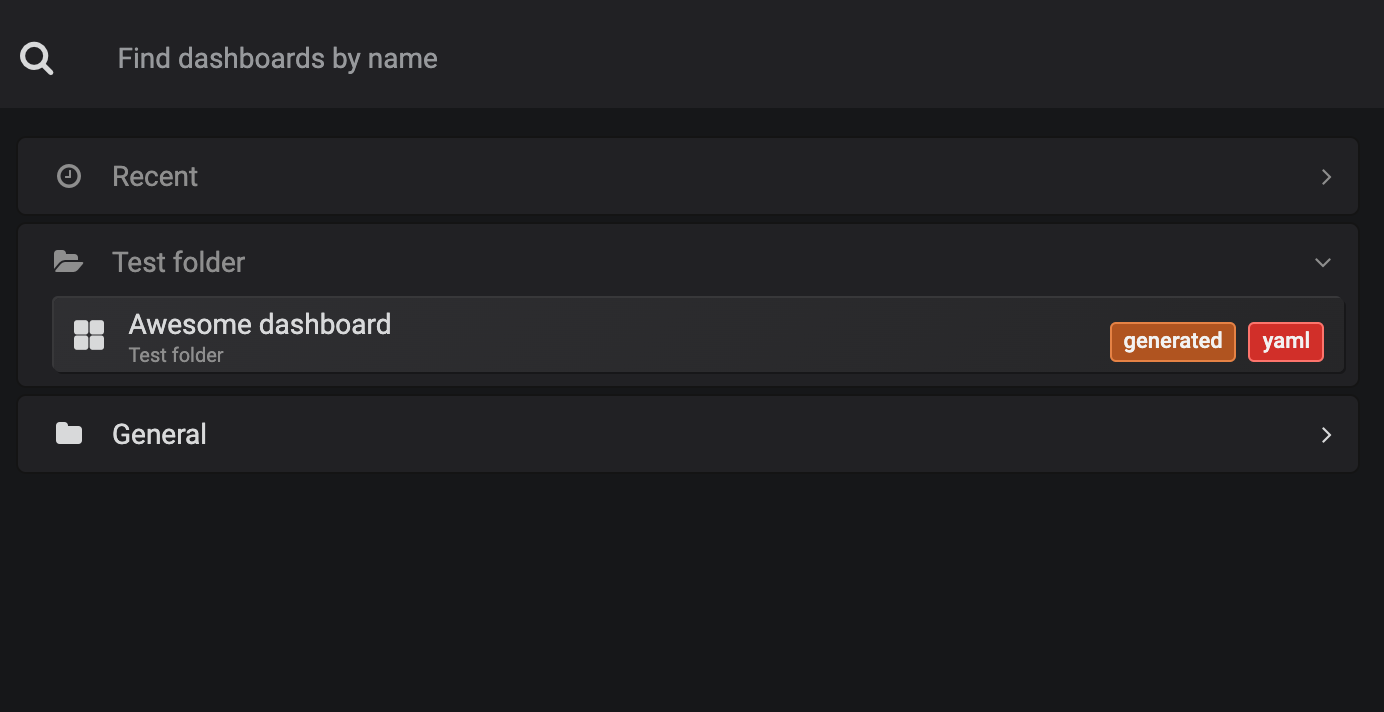Expand Recent using its right chevron

[x=1326, y=177]
